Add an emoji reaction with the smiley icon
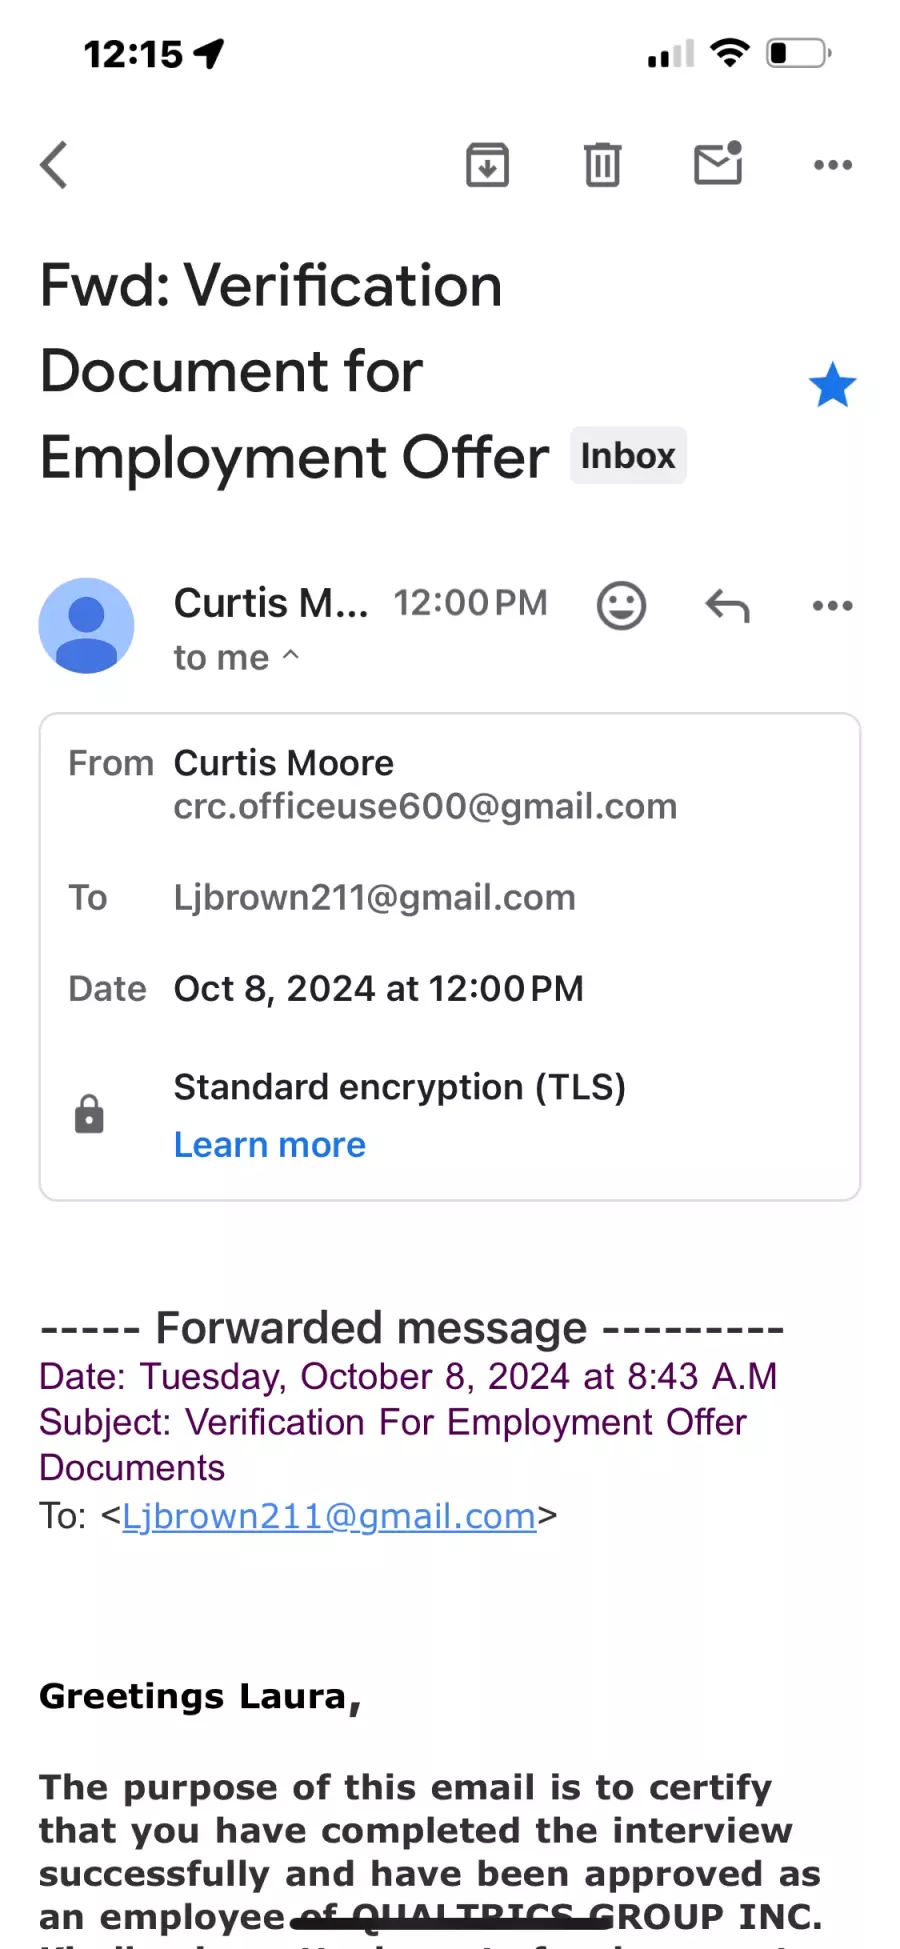 pyautogui.click(x=621, y=605)
